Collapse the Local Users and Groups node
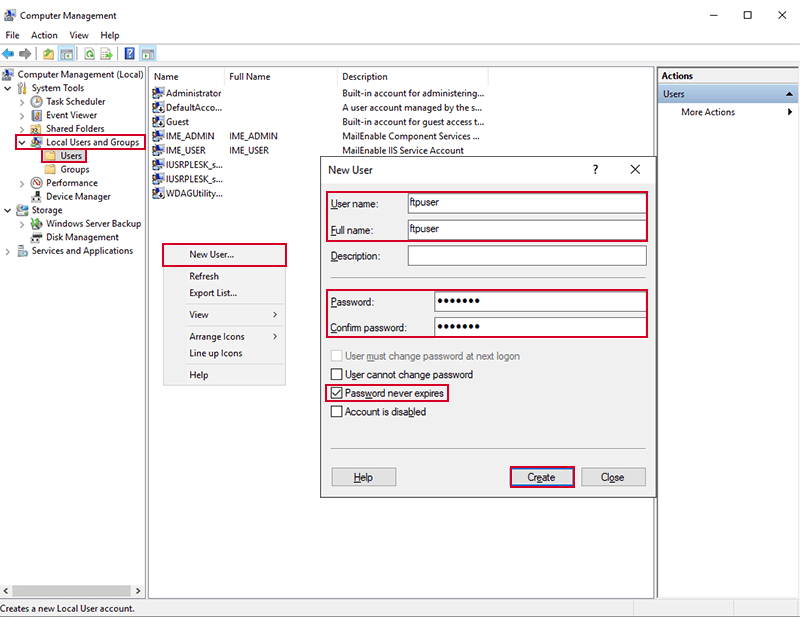 [22, 142]
